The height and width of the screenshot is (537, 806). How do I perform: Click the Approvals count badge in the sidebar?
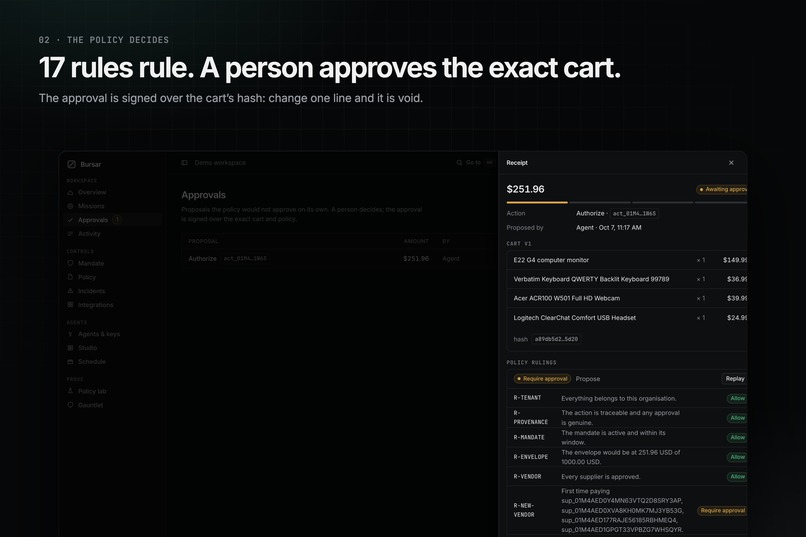(x=117, y=220)
